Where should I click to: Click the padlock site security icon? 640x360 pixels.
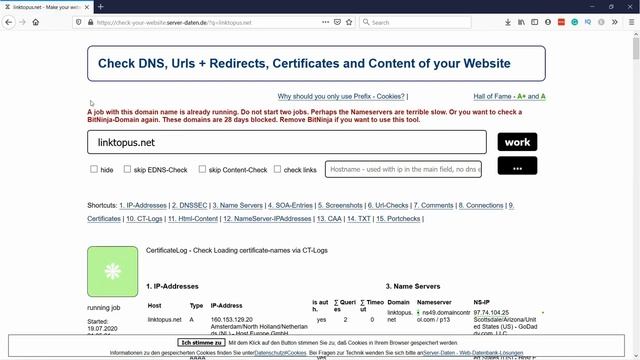(91, 22)
